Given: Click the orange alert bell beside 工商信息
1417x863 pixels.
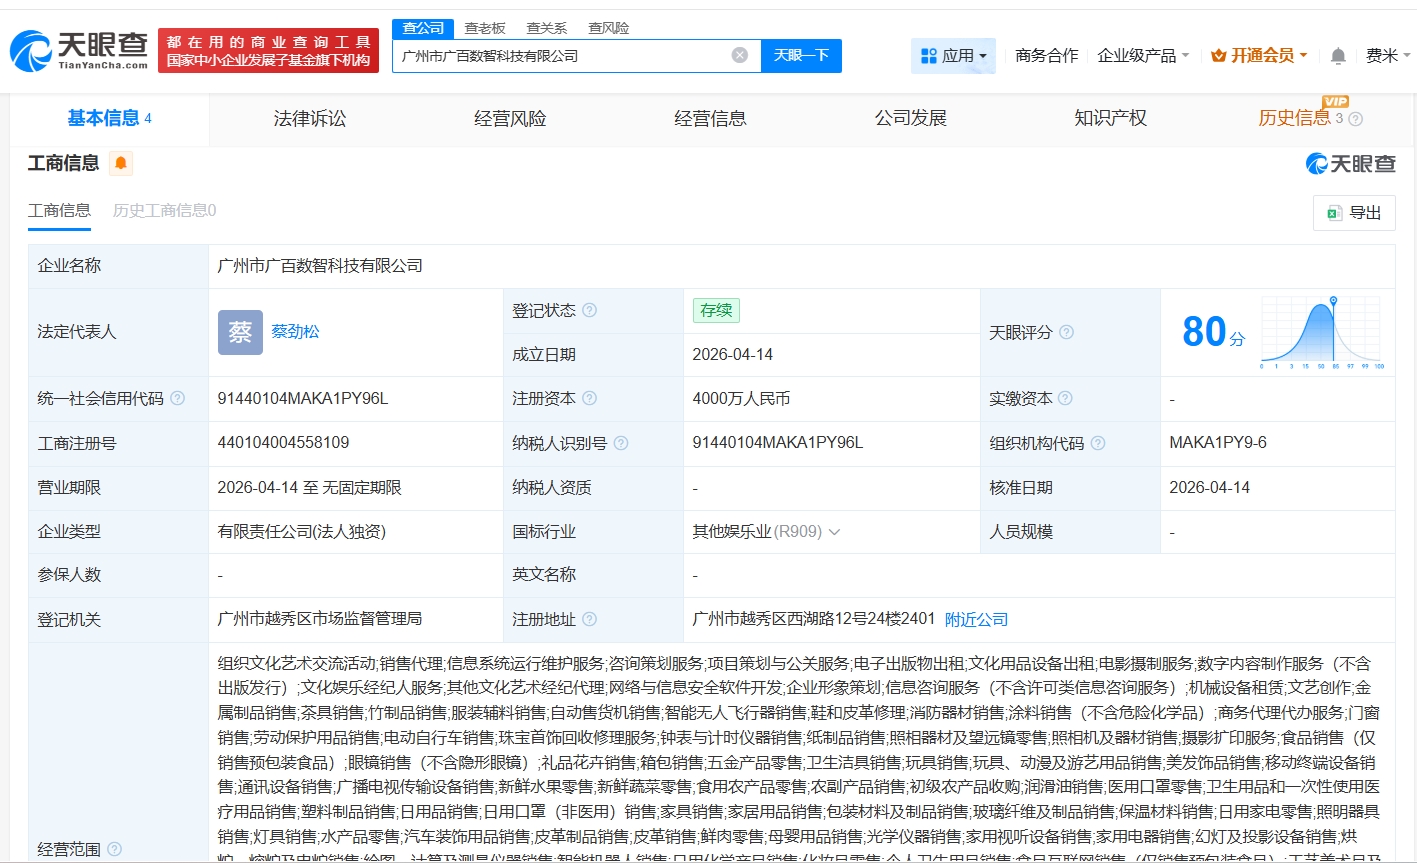Looking at the screenshot, I should coord(121,163).
